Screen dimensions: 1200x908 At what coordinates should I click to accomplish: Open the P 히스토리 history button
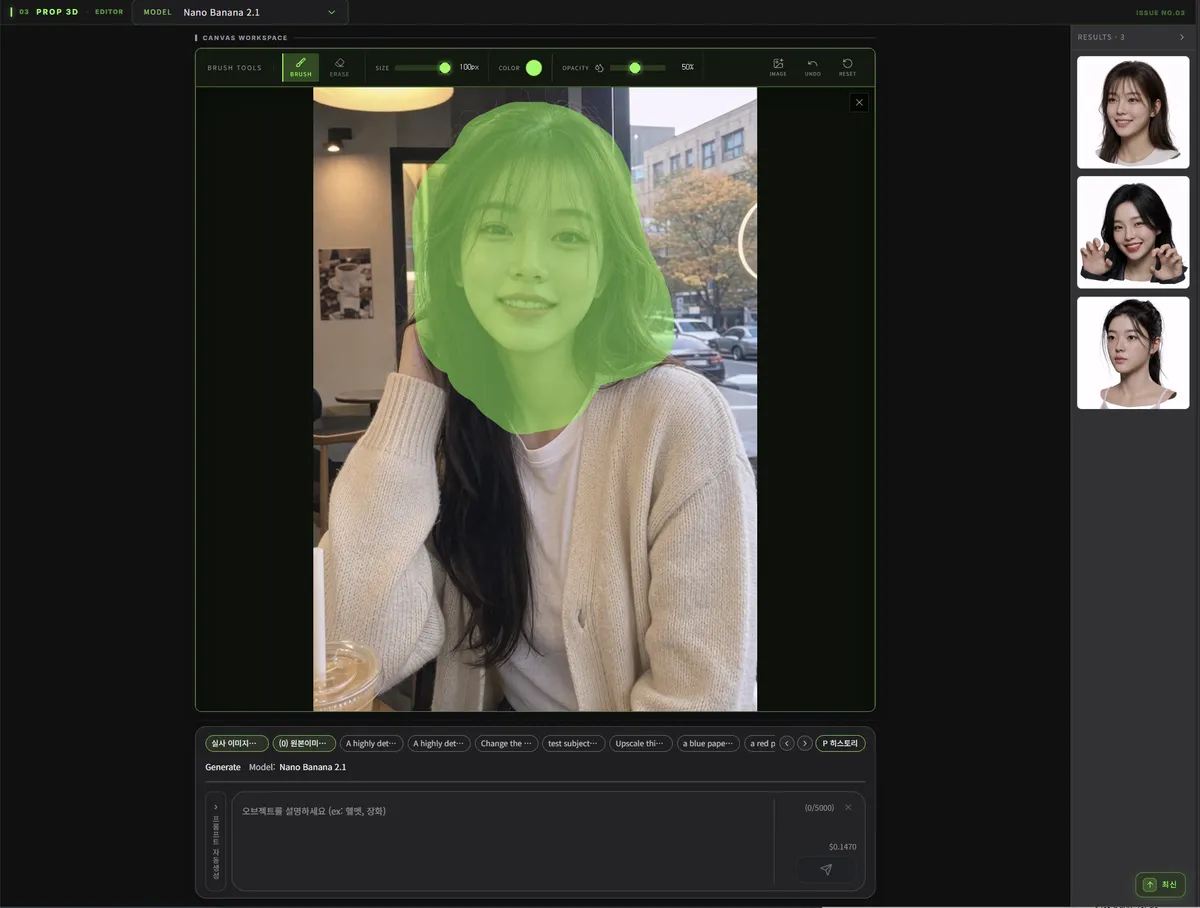pos(840,744)
